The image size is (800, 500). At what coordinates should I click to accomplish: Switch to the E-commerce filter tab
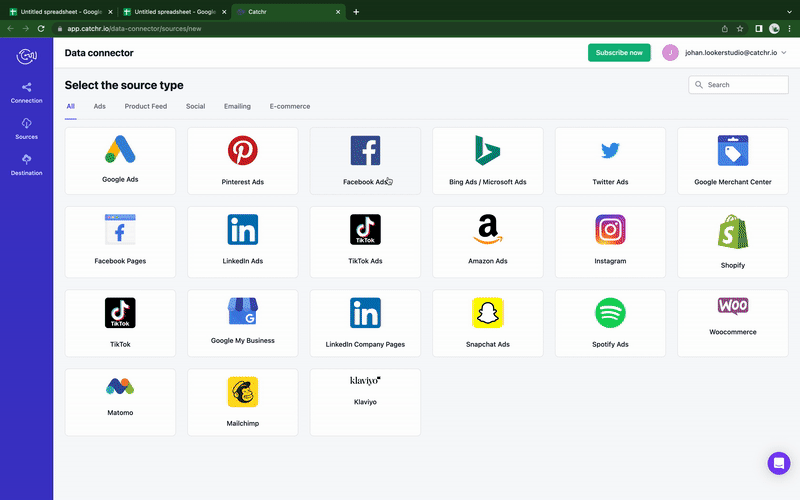tap(290, 106)
